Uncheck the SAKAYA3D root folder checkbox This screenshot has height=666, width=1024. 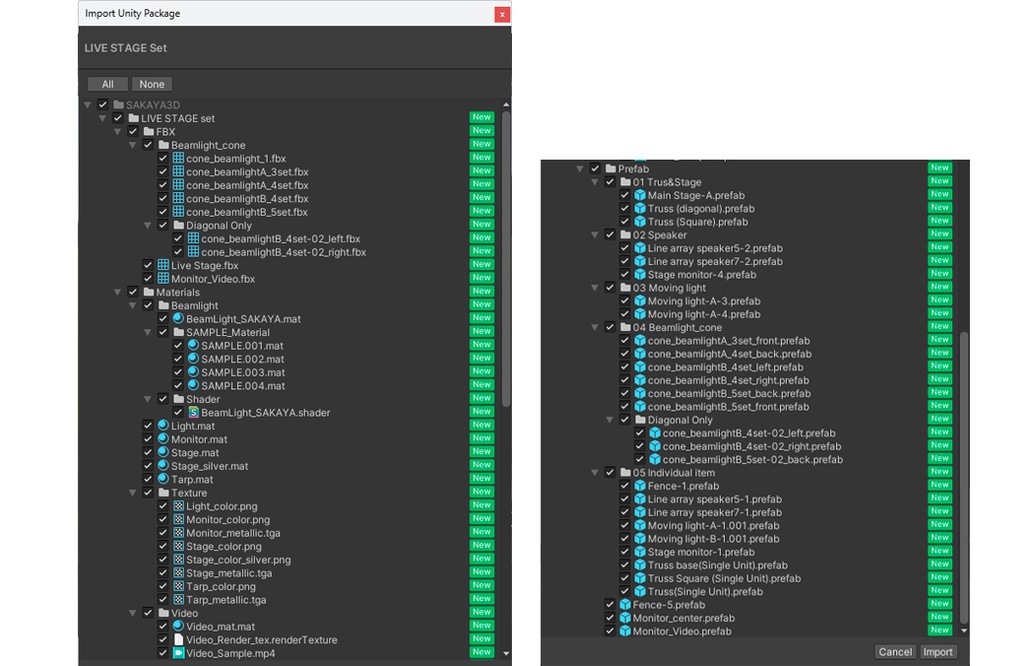[103, 104]
